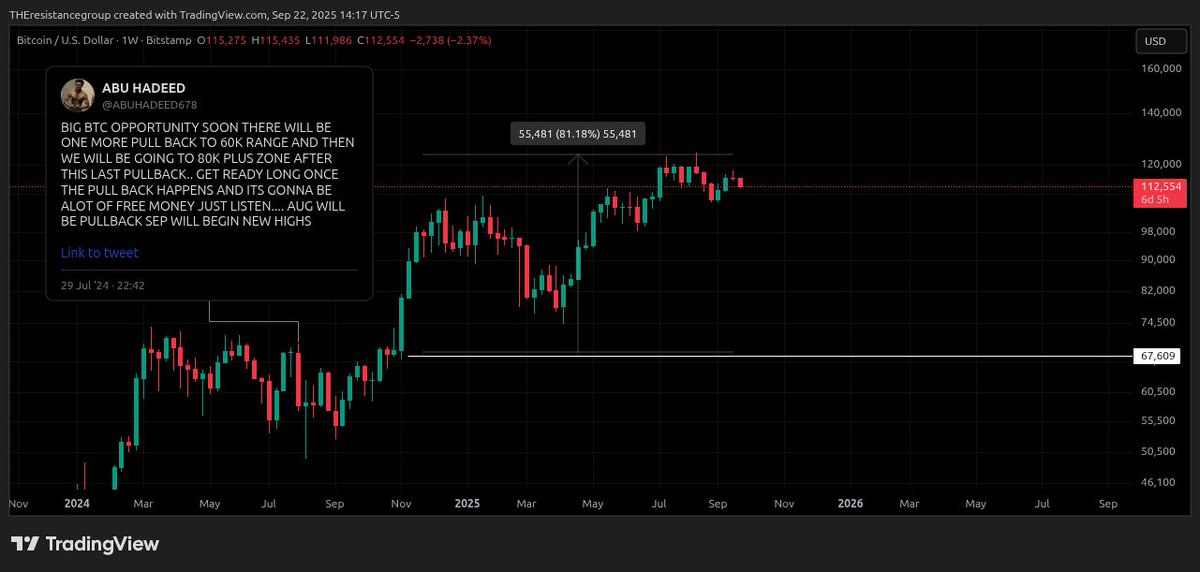Viewport: 1200px width, 572px height.
Task: Click the 55,481 (81.18%) measurement label
Action: [578, 133]
